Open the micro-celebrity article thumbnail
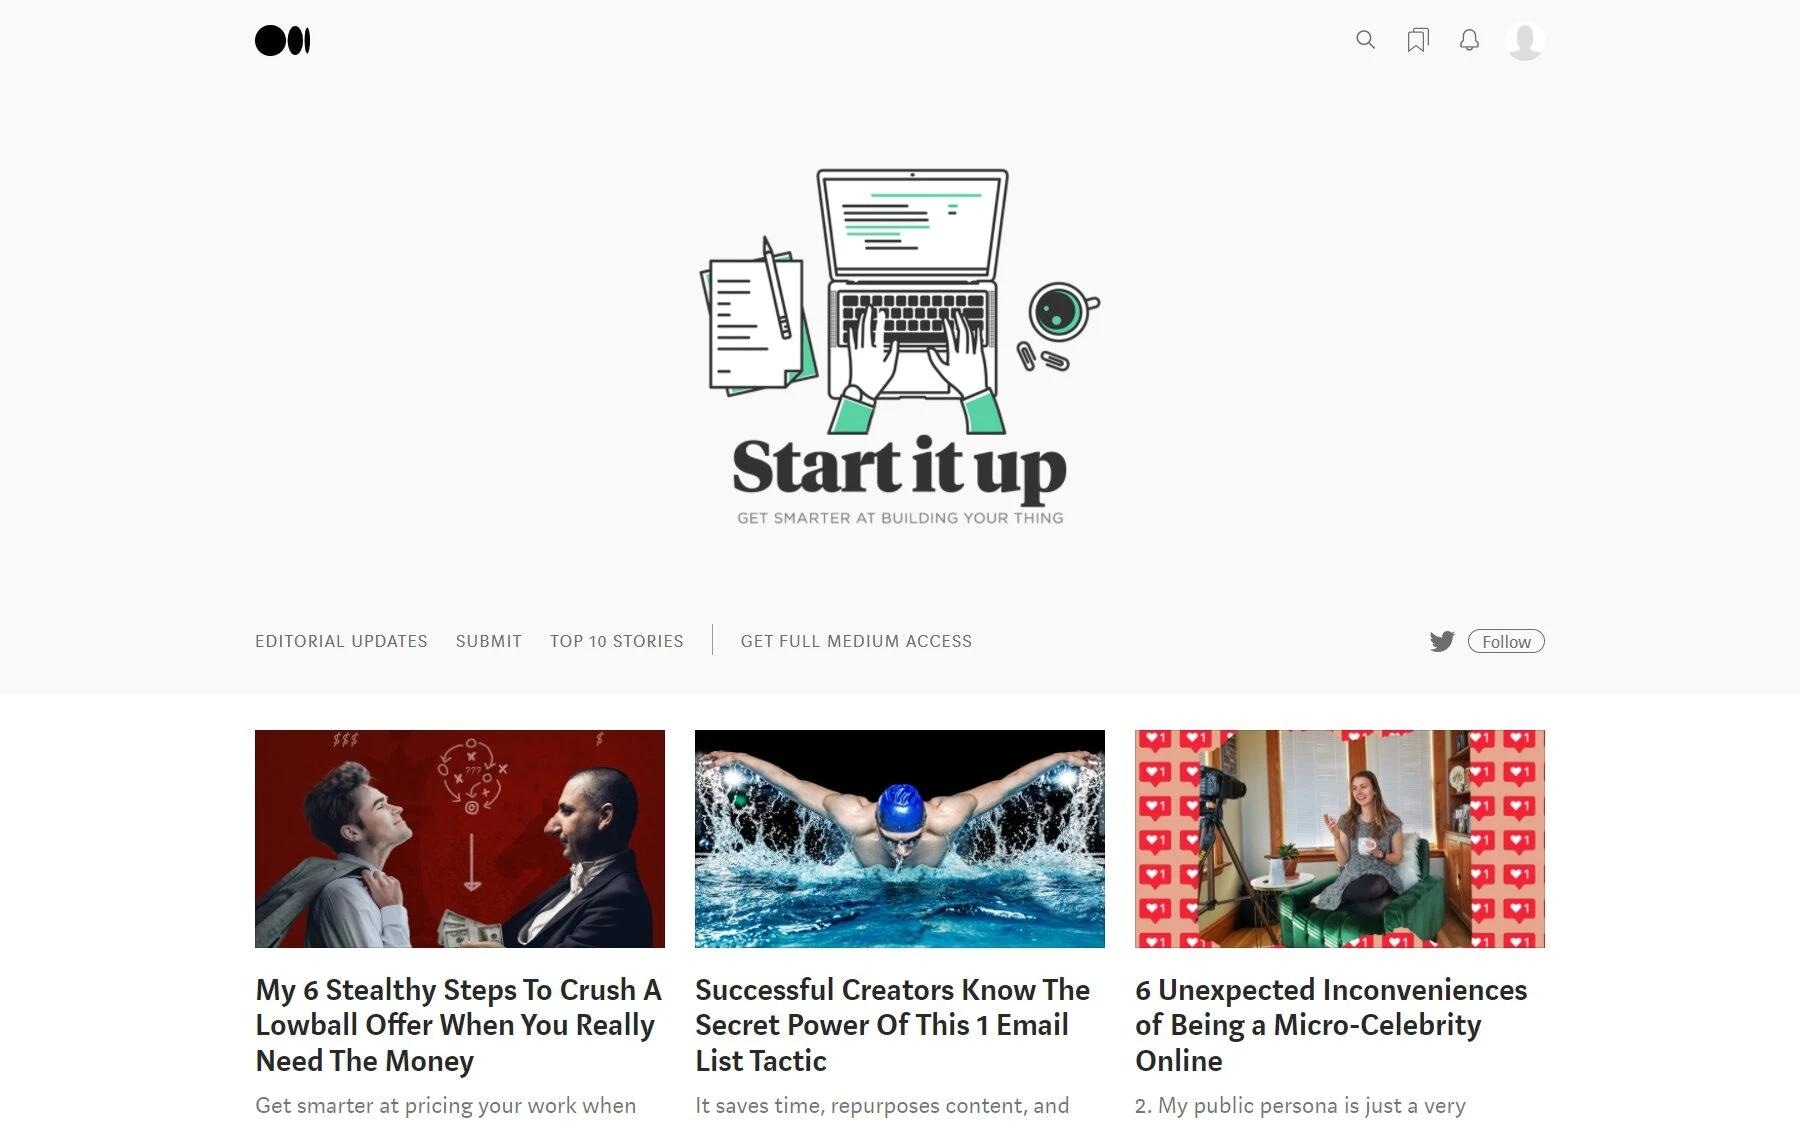The height and width of the screenshot is (1125, 1800). point(1340,839)
